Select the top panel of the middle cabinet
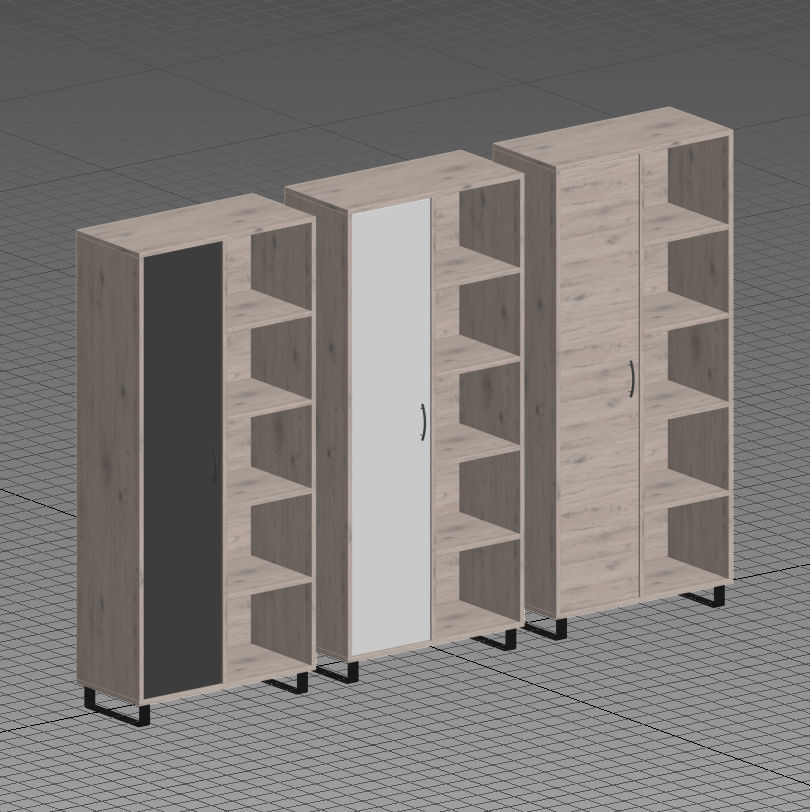 [404, 181]
